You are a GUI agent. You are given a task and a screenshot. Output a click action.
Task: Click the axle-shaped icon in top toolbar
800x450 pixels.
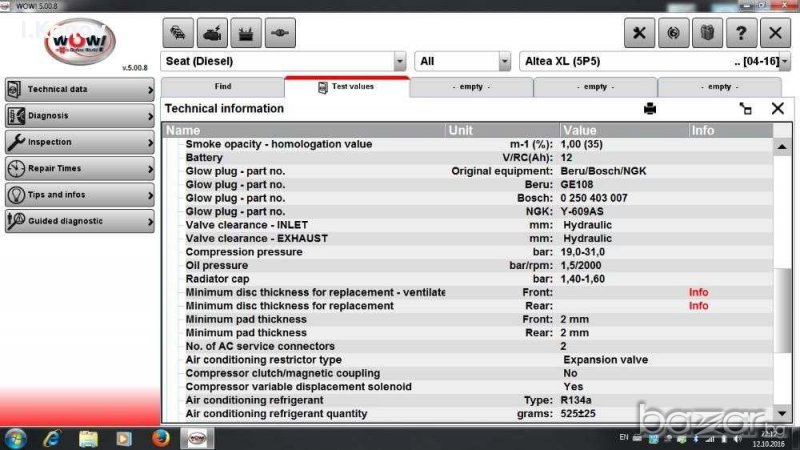pos(280,33)
